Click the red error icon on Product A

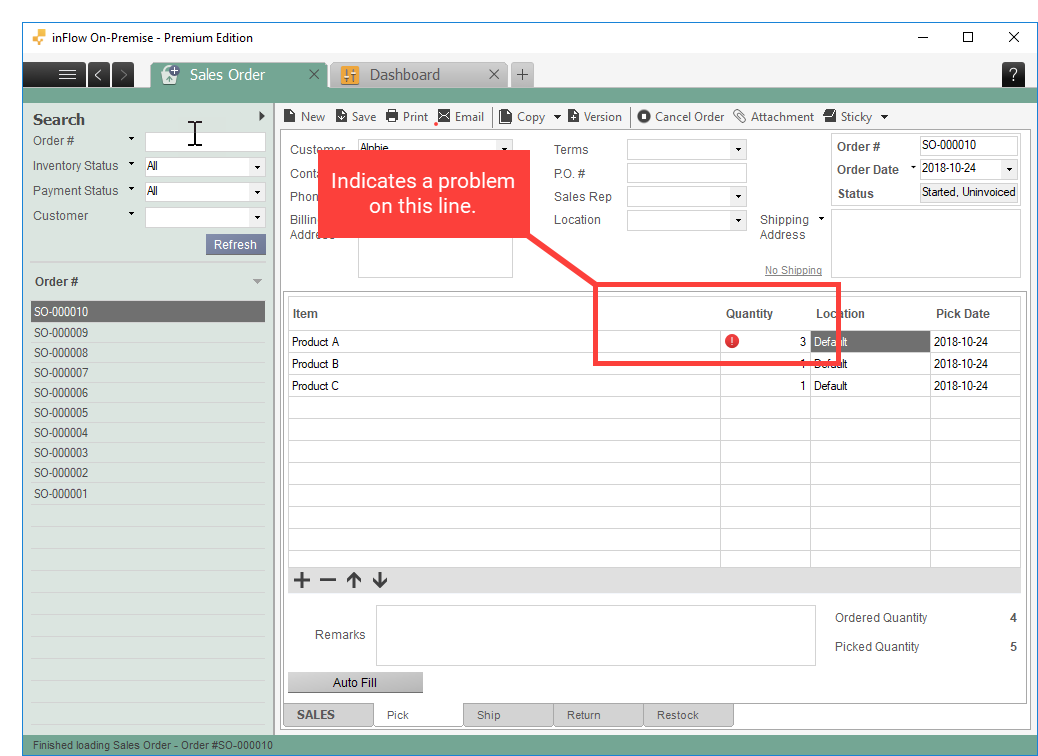[x=731, y=341]
